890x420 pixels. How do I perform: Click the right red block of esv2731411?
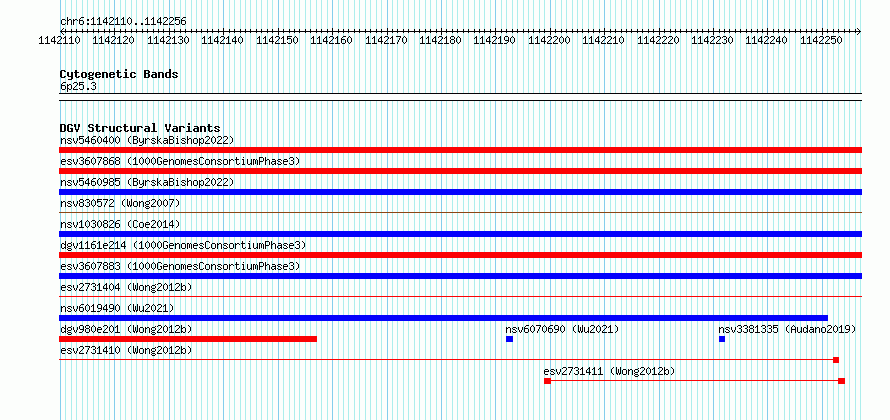pyautogui.click(x=841, y=381)
